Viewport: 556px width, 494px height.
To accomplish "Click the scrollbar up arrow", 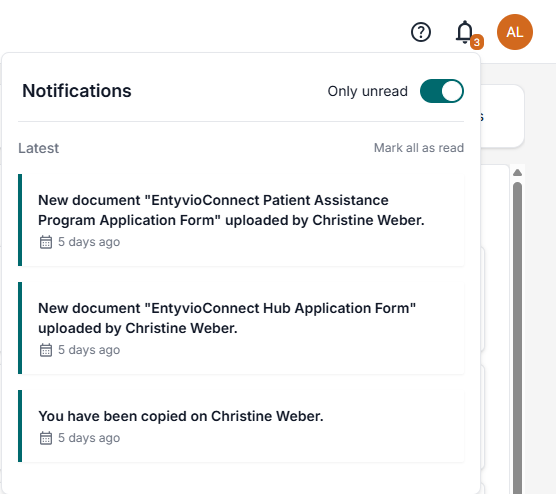I will click(x=517, y=173).
